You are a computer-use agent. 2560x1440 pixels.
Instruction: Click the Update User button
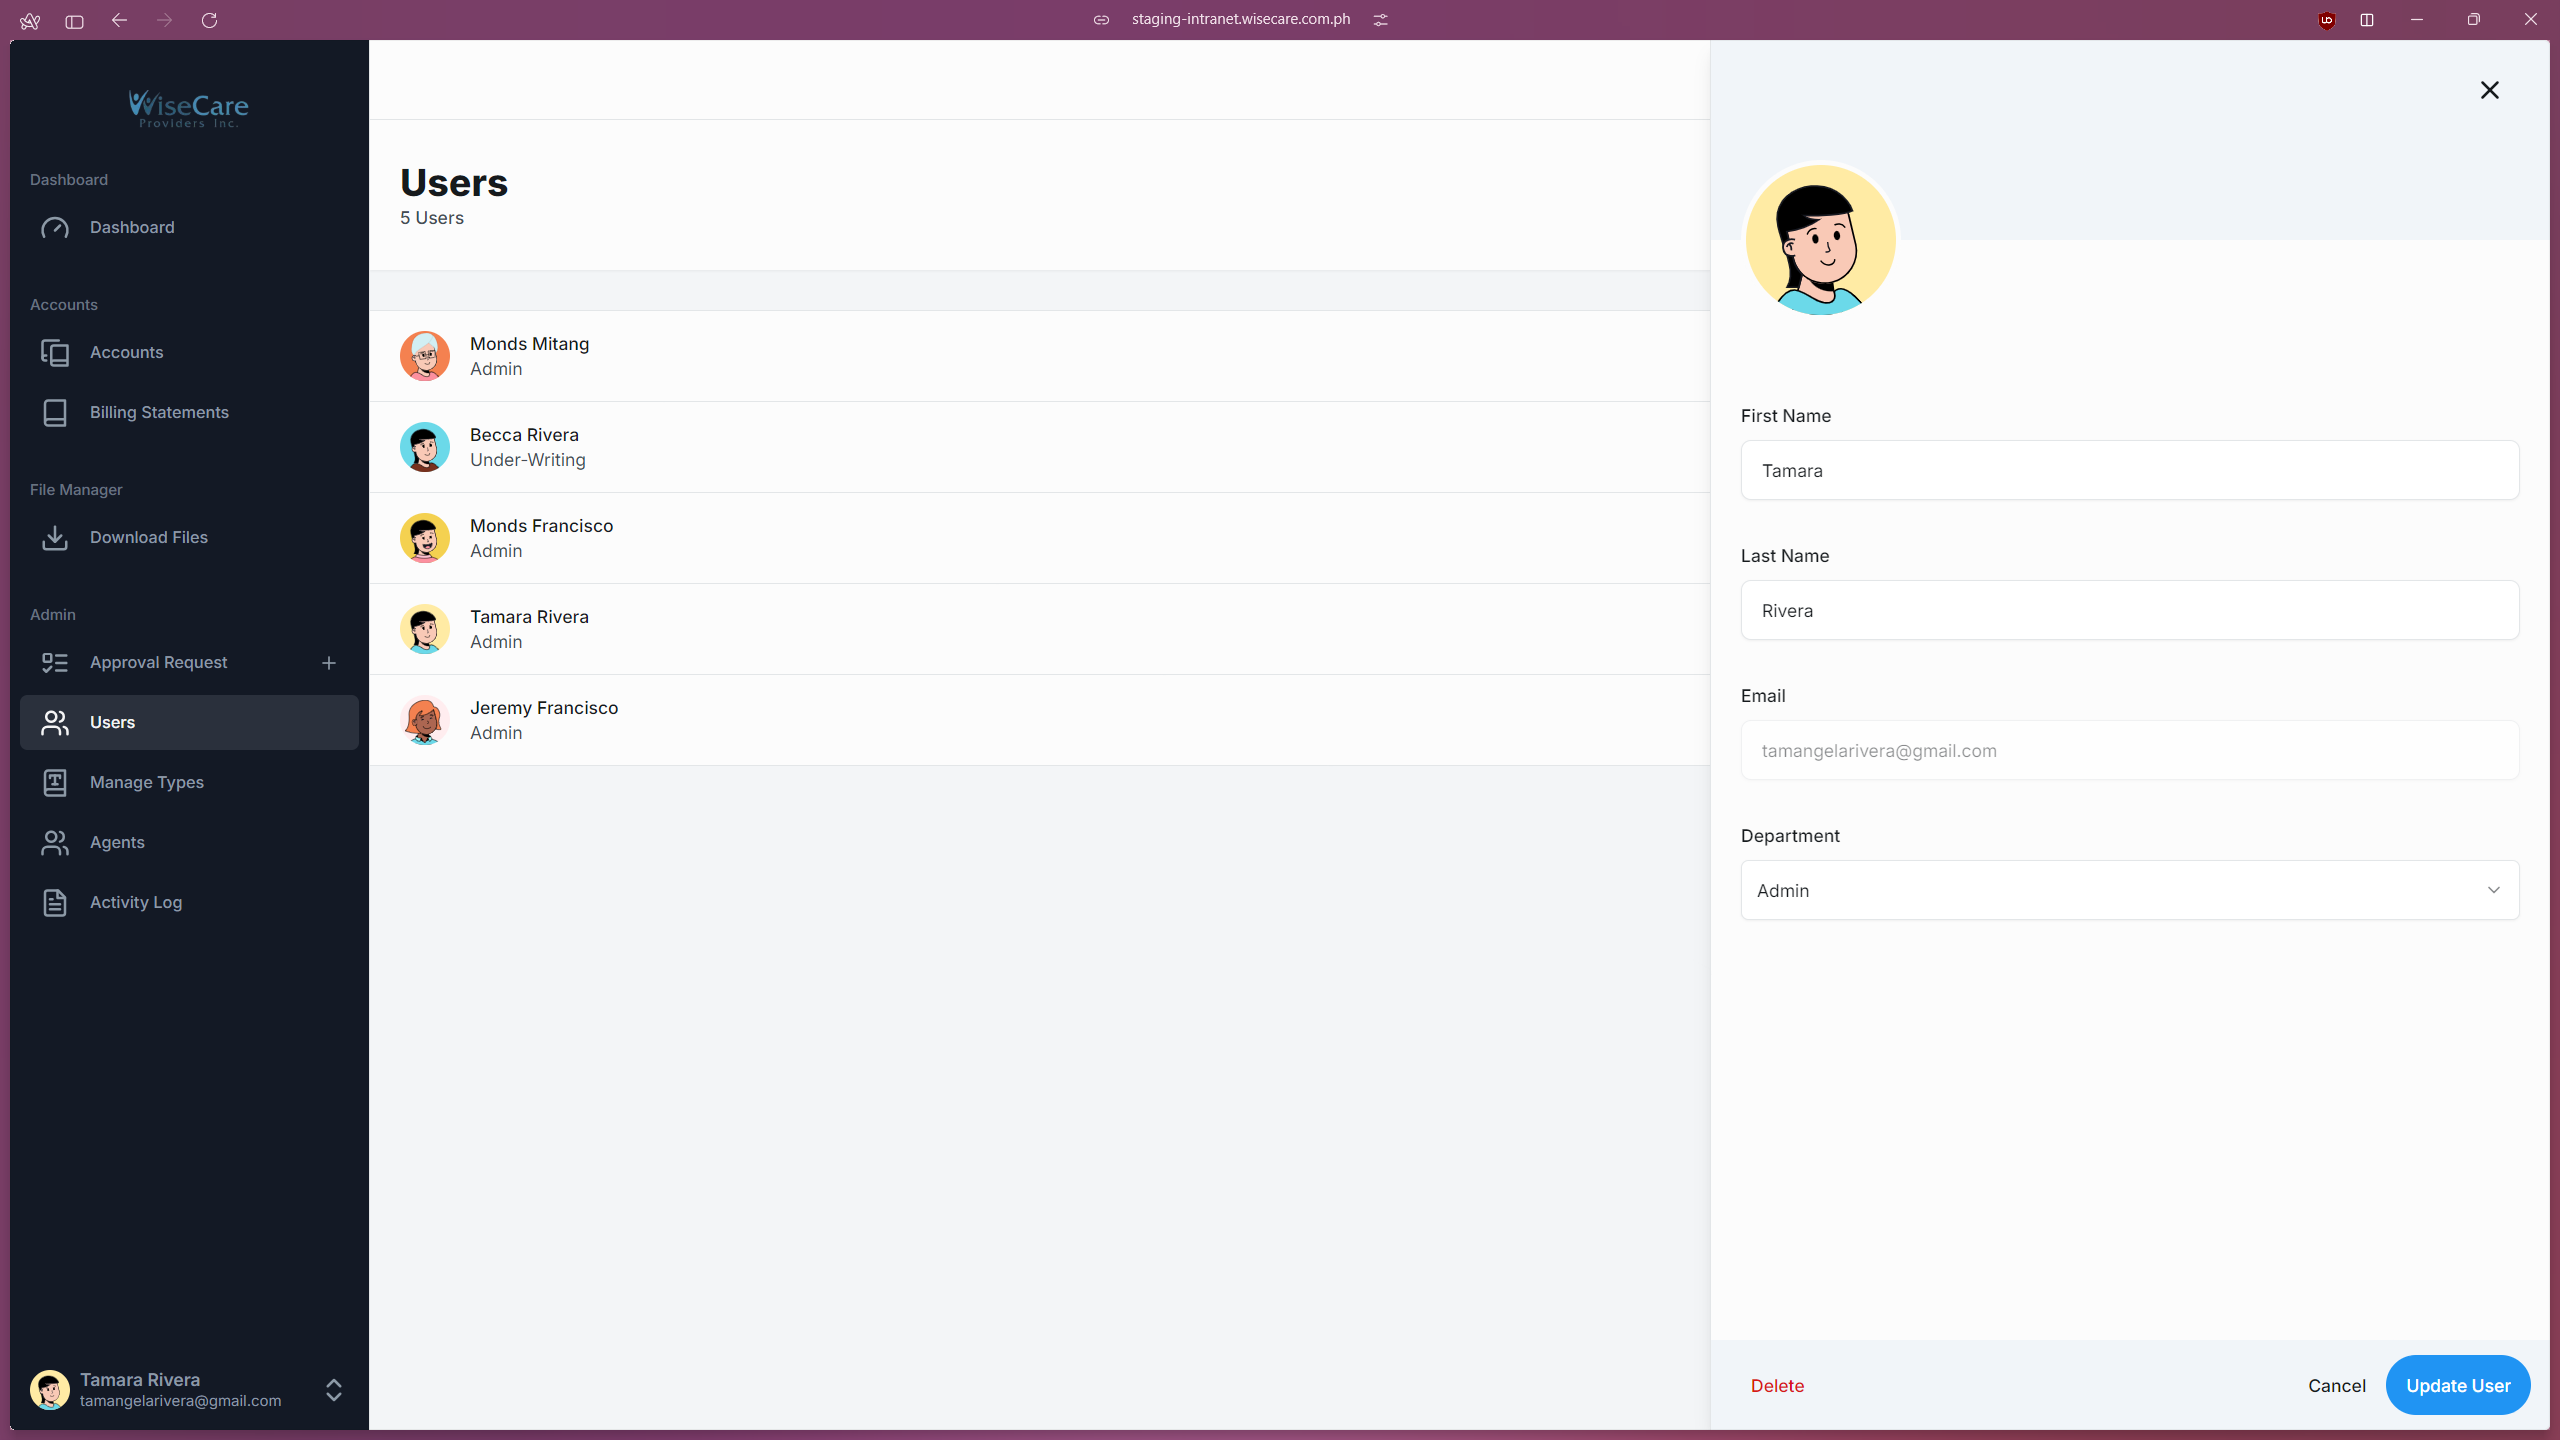coord(2459,1385)
